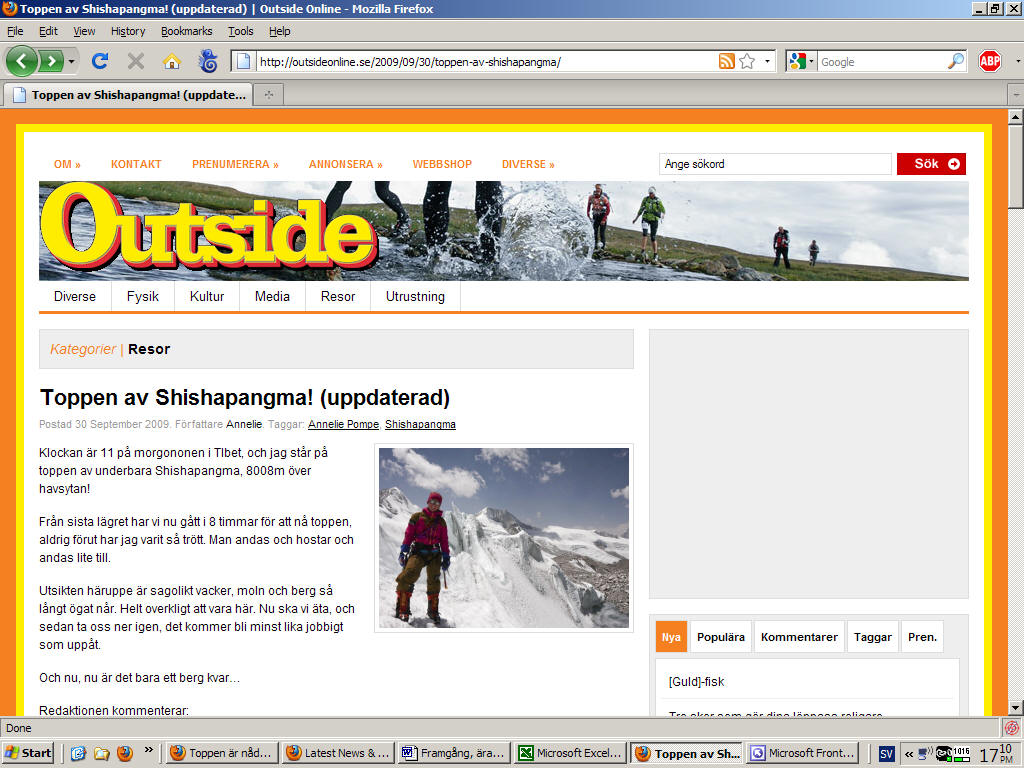This screenshot has height=768, width=1024.
Task: Expand the OM » site menu
Action: 67,164
